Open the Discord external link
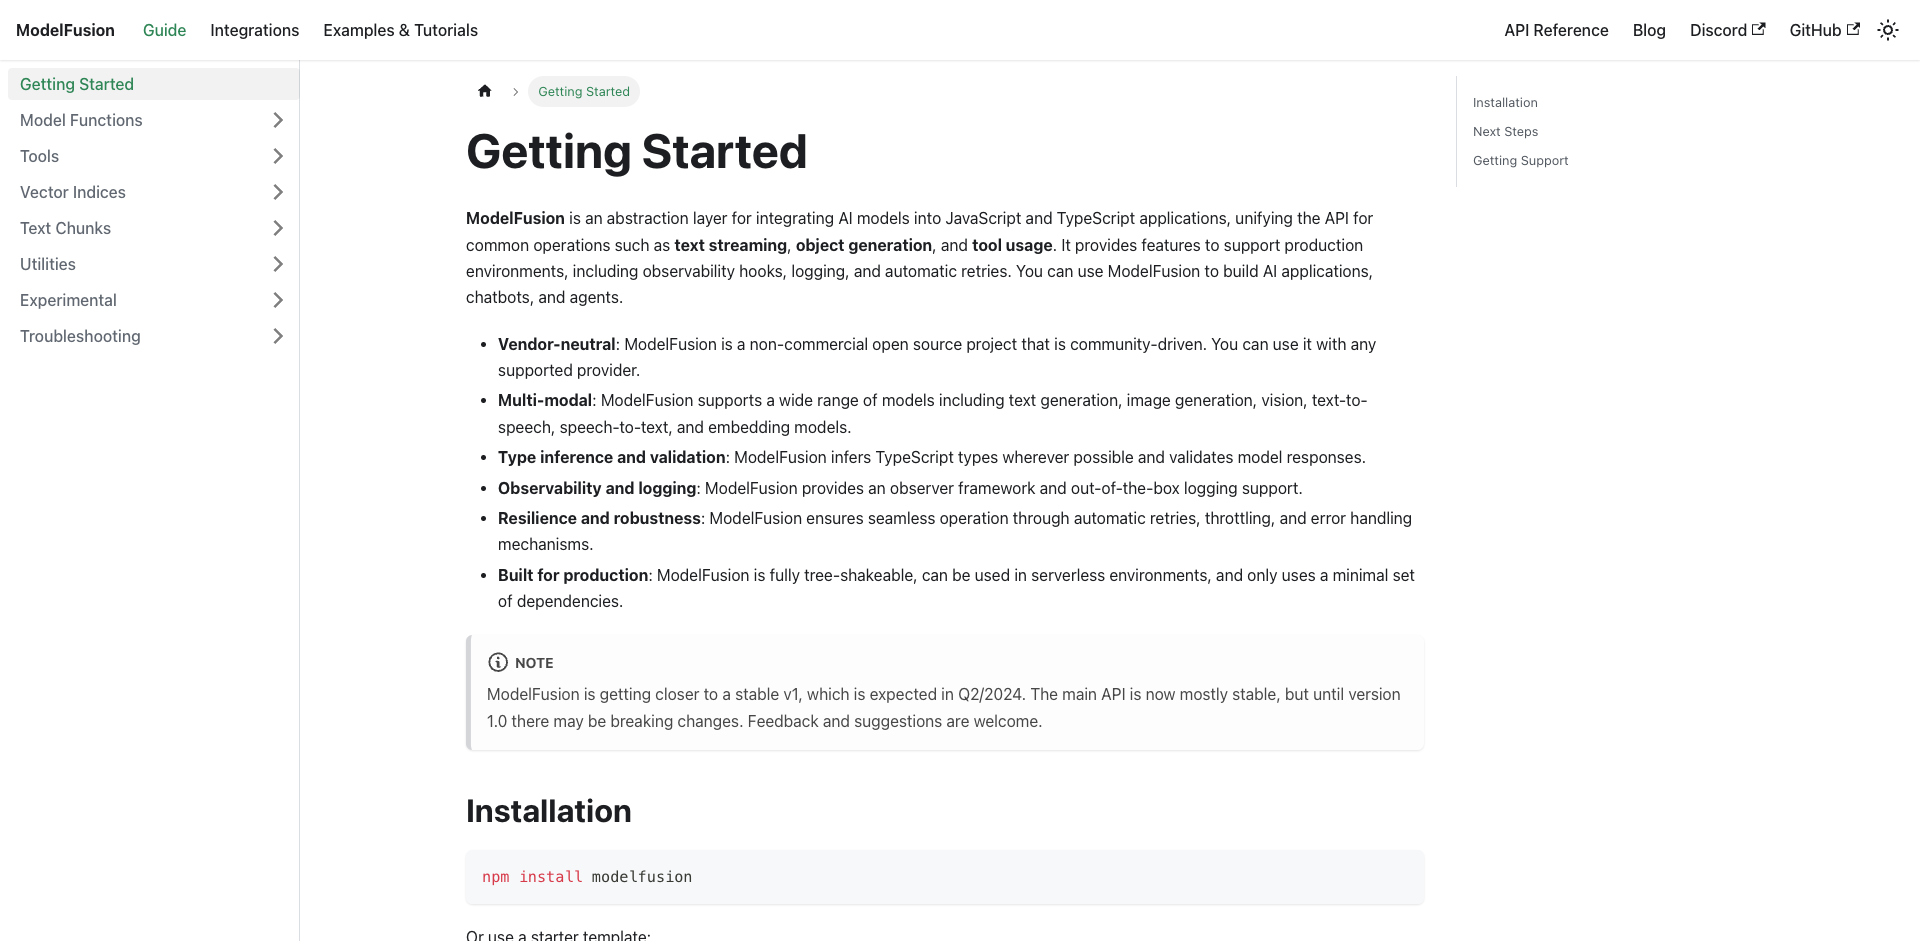Screen dimensions: 1920x941 pyautogui.click(x=1727, y=30)
